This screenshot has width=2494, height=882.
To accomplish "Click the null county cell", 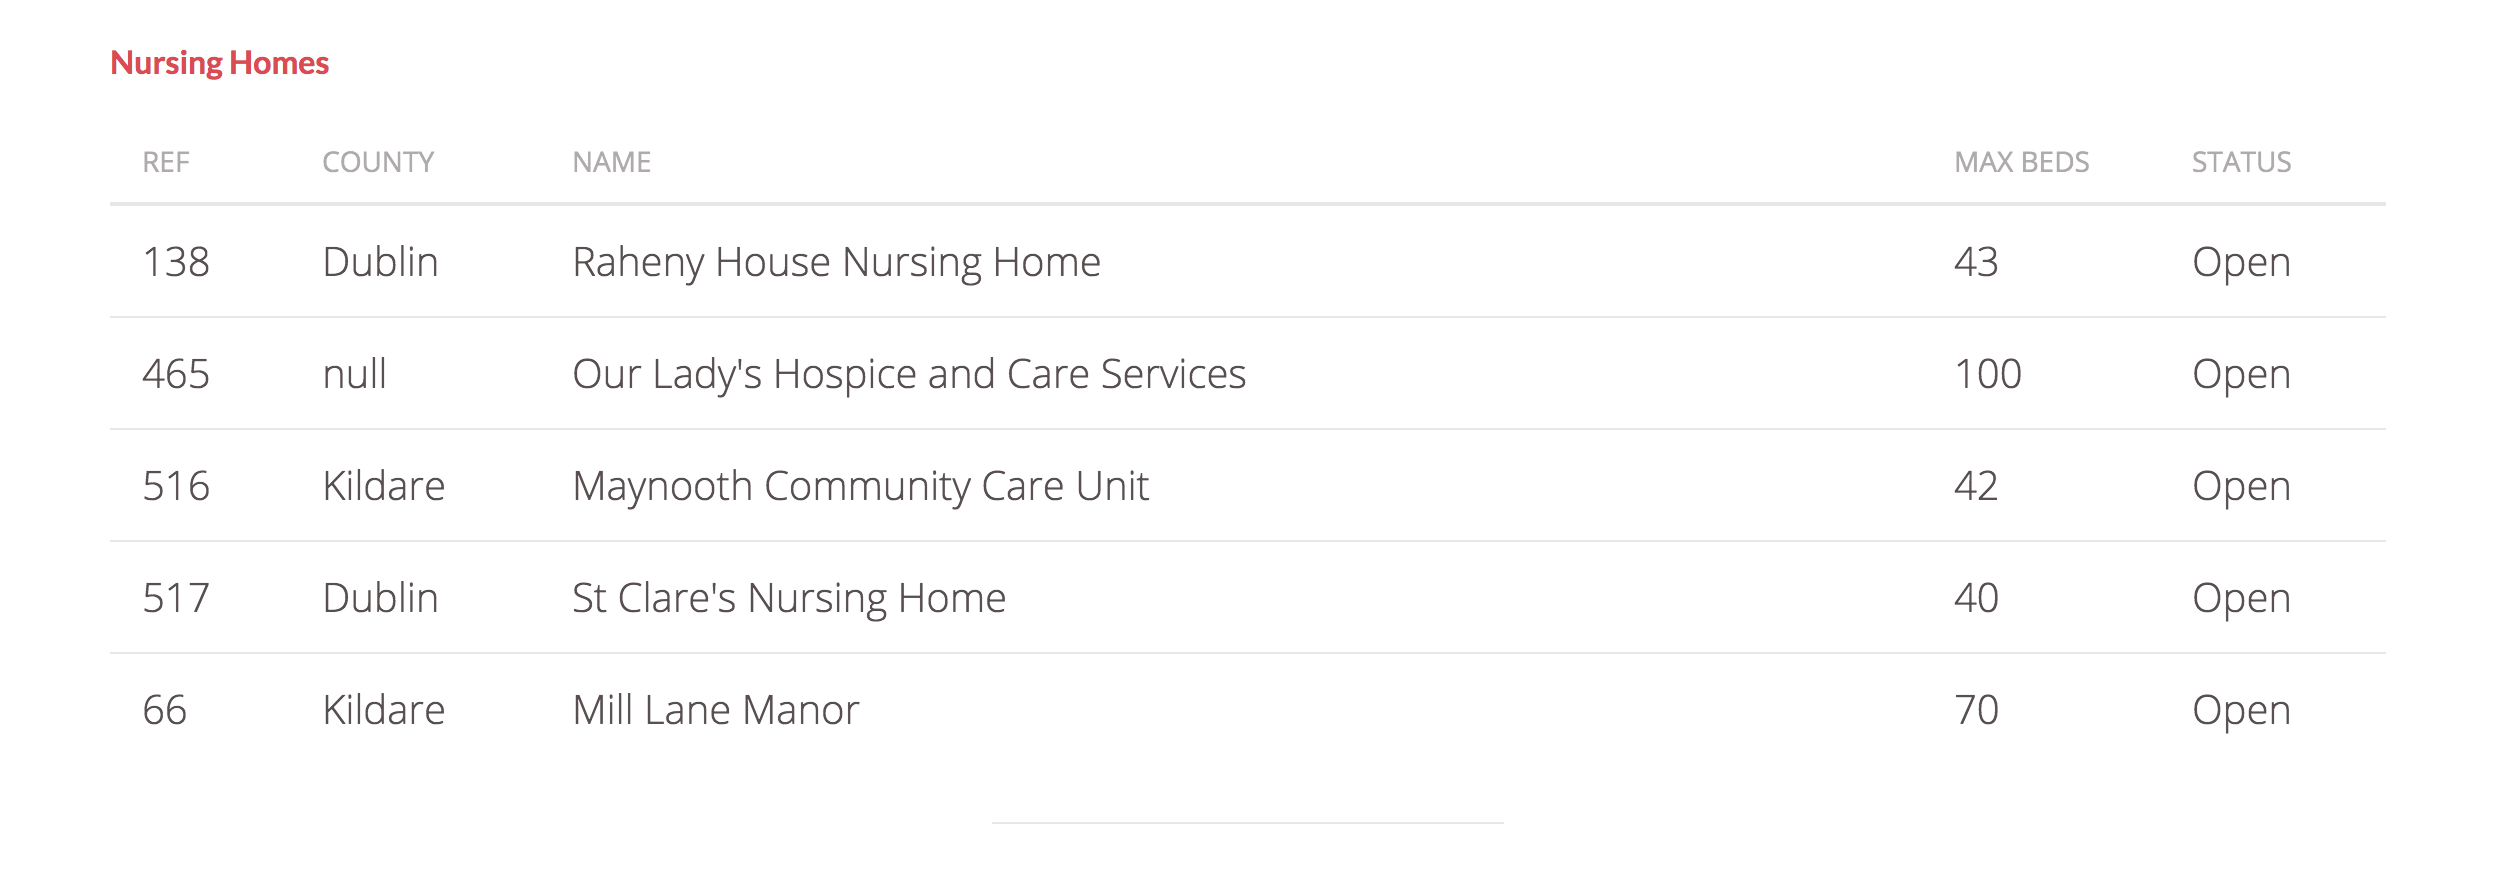I will [x=354, y=374].
